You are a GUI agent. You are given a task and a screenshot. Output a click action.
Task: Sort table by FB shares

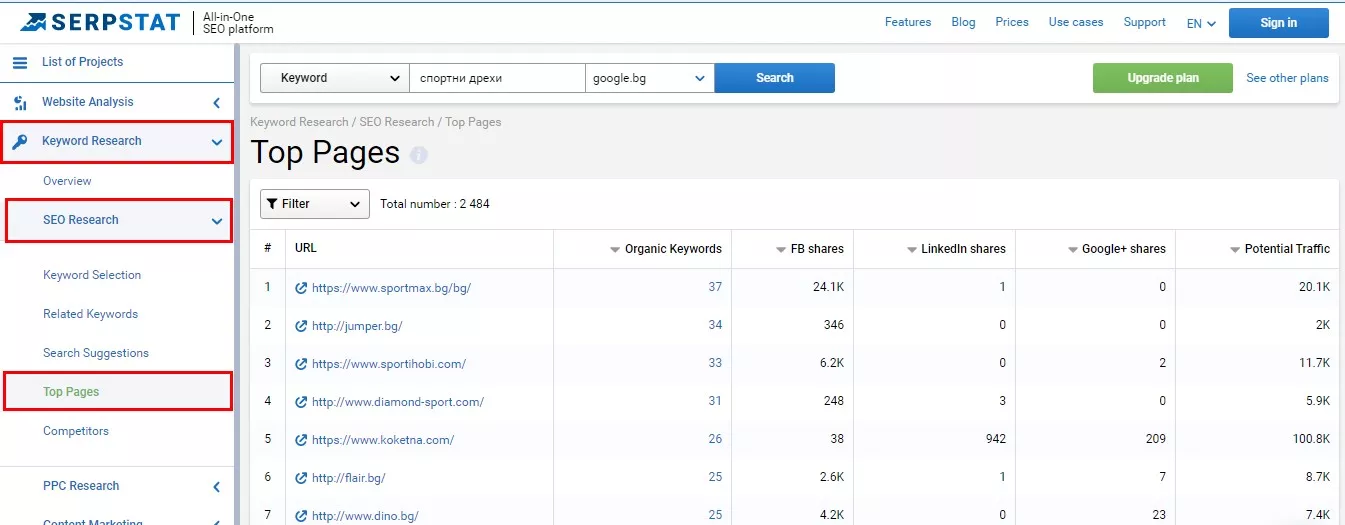coord(809,249)
